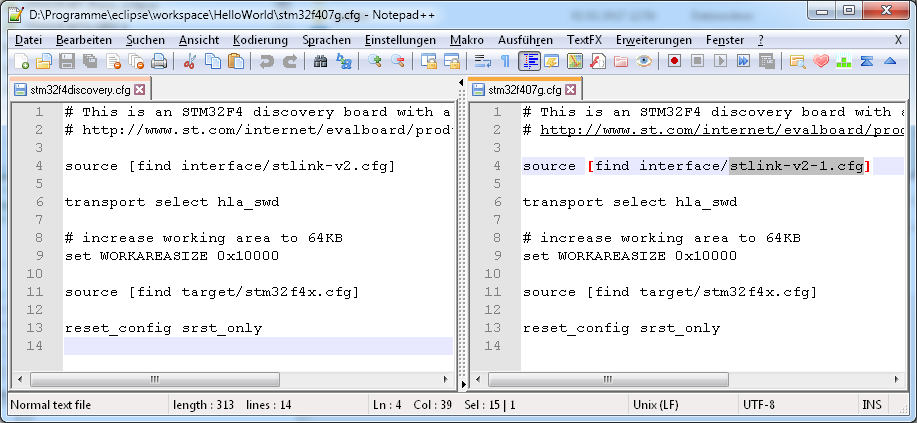Switch to stm32f4discovery.cfg tab

pos(72,90)
